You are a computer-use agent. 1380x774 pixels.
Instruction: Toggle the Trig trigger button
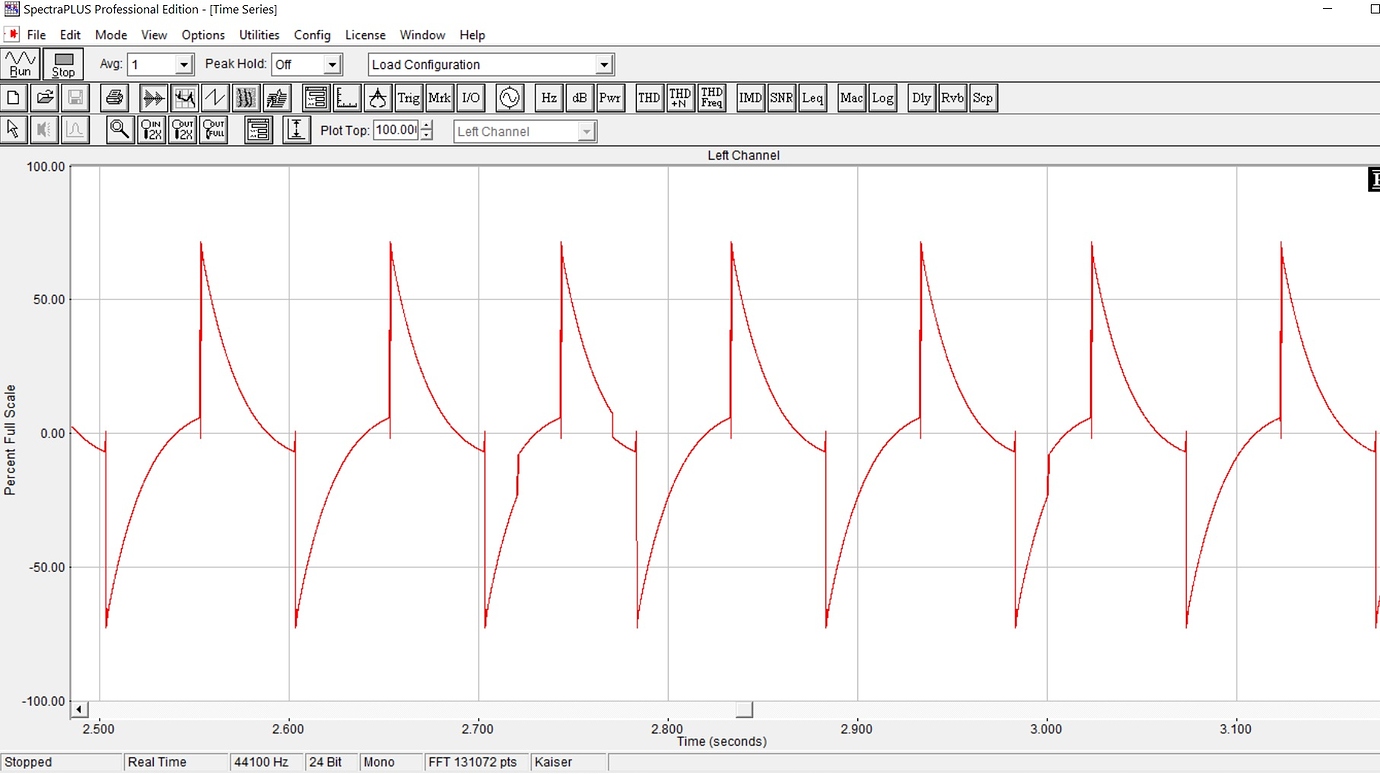(408, 98)
